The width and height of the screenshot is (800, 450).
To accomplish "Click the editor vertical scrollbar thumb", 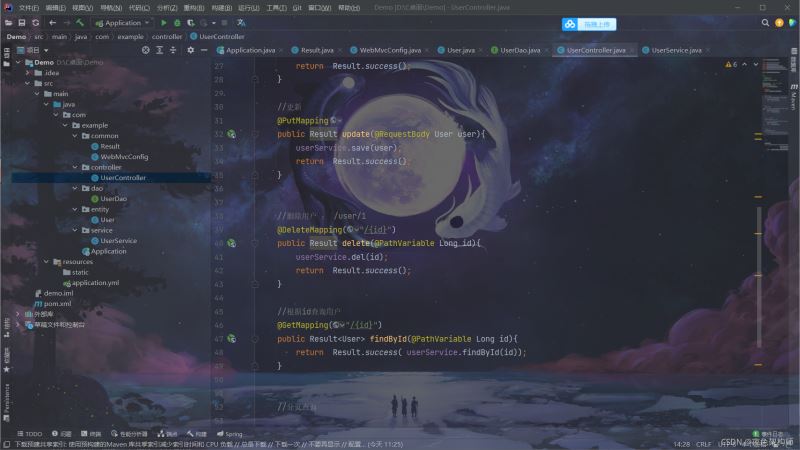I will (759, 278).
